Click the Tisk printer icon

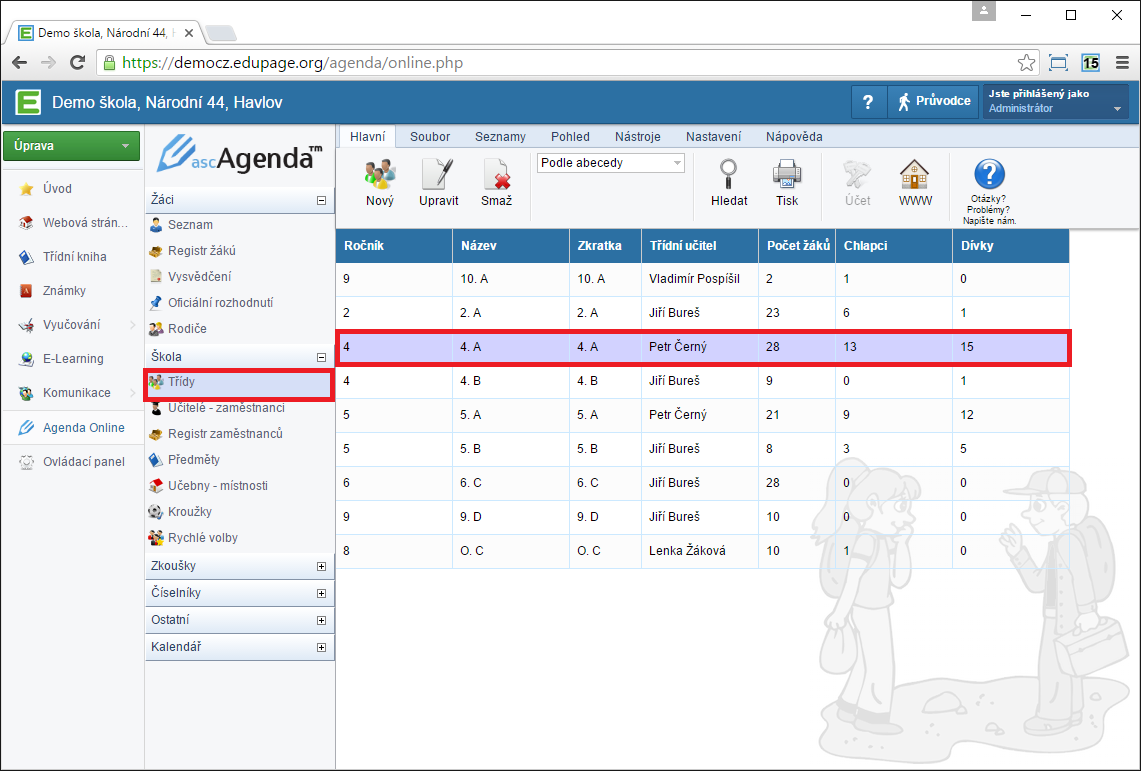coord(787,176)
